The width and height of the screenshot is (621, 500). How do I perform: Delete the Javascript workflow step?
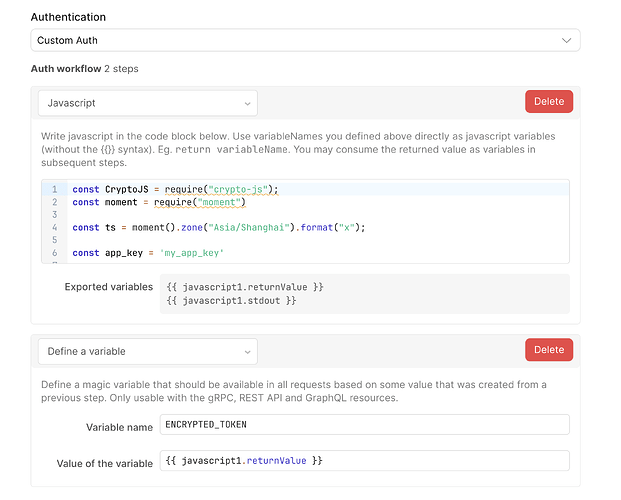point(548,101)
